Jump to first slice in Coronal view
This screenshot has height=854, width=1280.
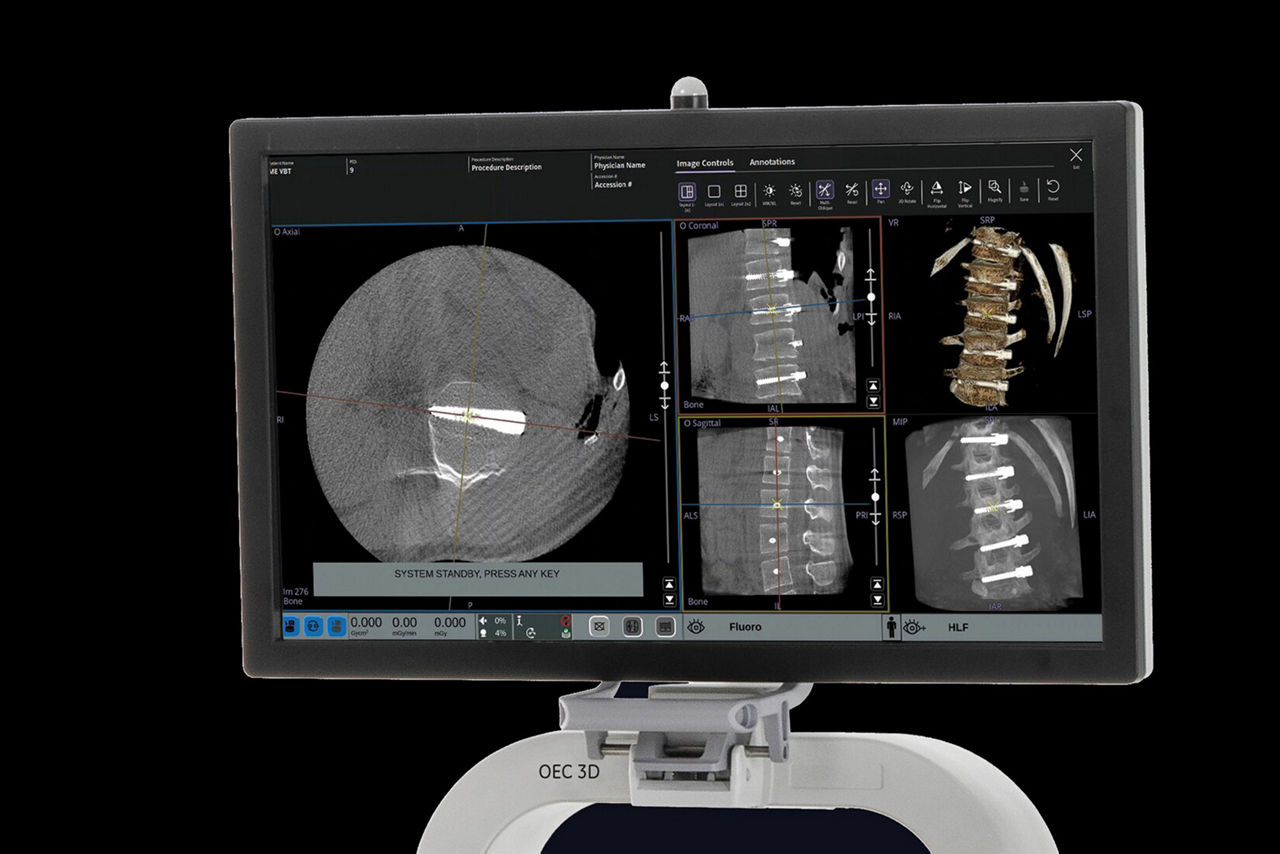pos(873,385)
